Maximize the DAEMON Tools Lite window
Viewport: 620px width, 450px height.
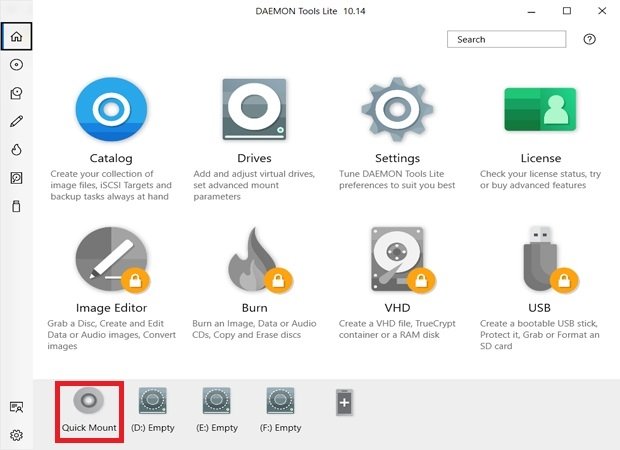[567, 11]
